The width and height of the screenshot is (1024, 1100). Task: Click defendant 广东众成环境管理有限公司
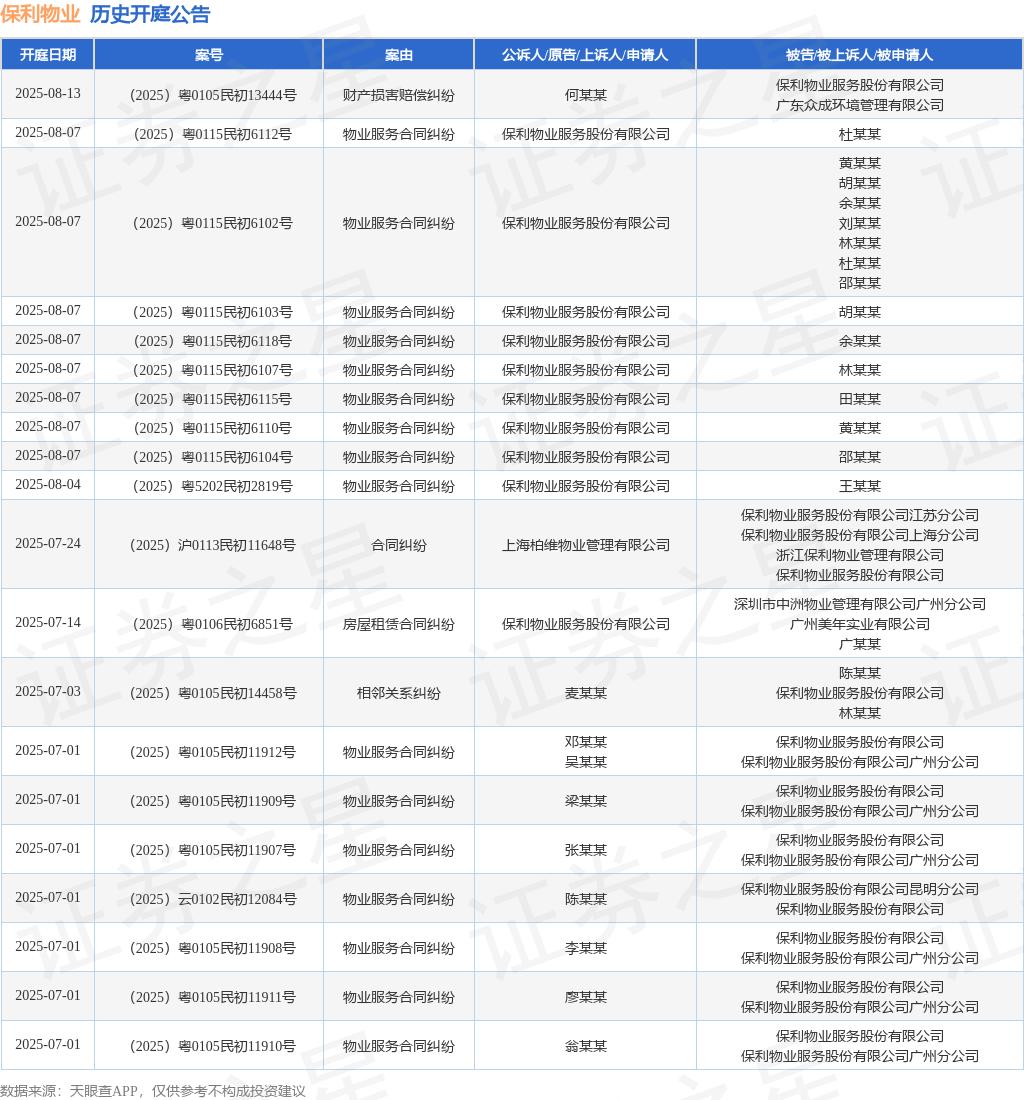coord(859,105)
